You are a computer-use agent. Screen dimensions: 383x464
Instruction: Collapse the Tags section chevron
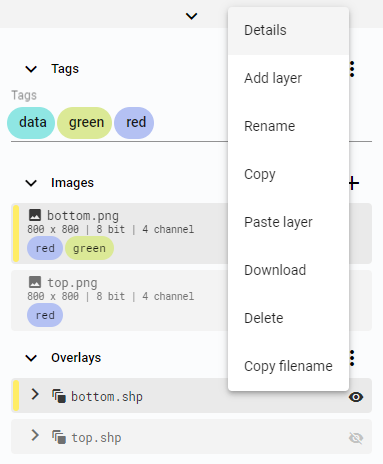(x=31, y=69)
